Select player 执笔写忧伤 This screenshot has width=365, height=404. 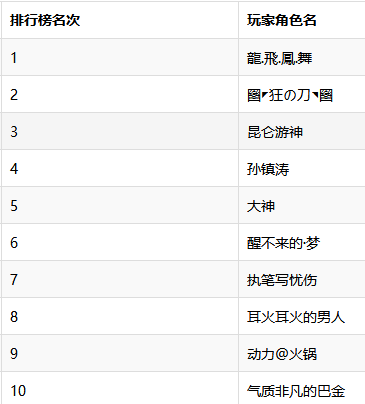(282, 280)
